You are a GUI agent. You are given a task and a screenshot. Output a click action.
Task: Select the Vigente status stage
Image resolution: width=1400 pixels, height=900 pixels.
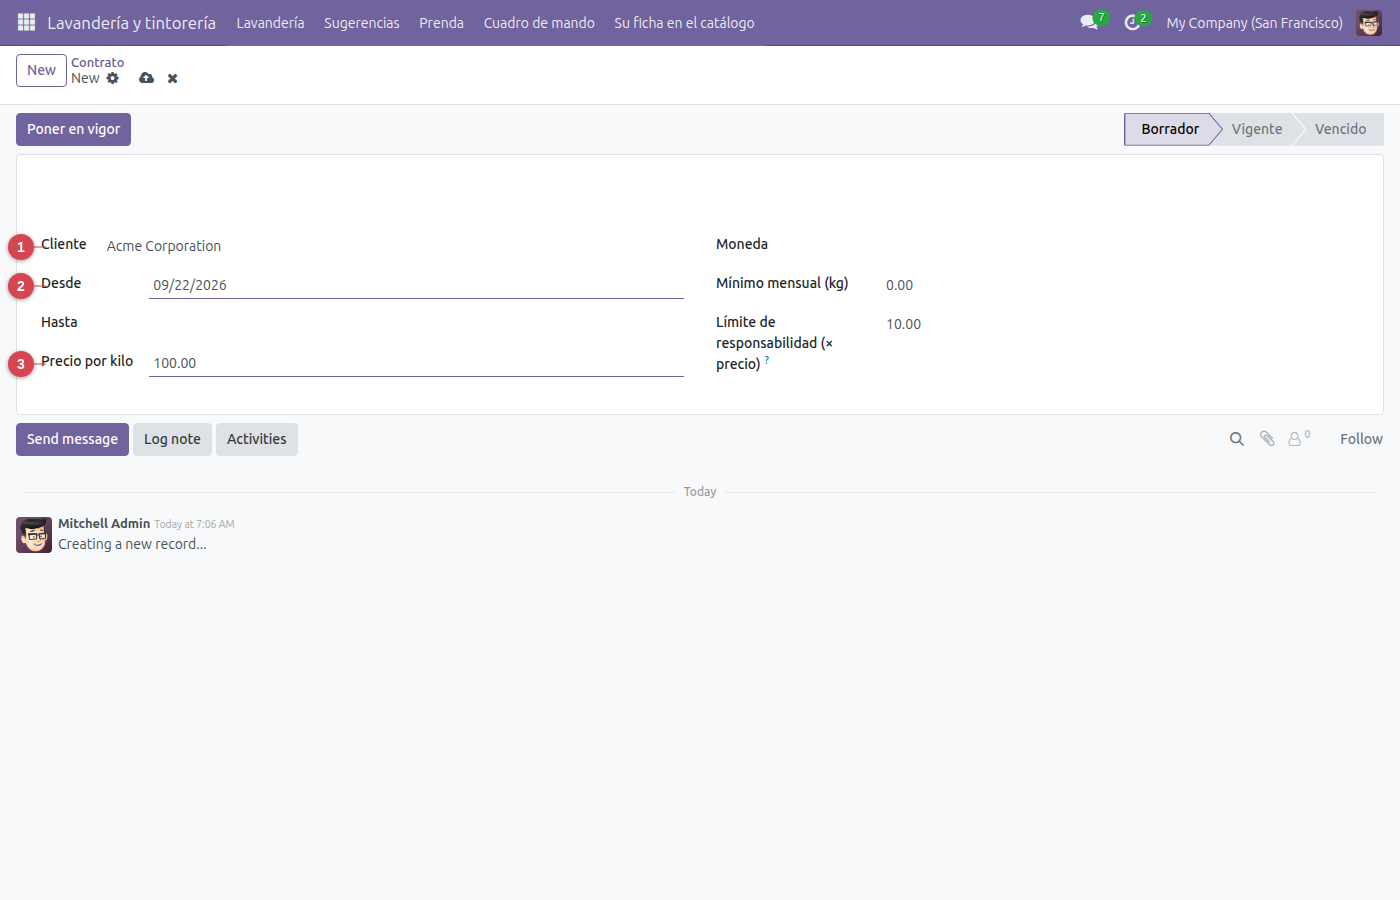click(1256, 129)
